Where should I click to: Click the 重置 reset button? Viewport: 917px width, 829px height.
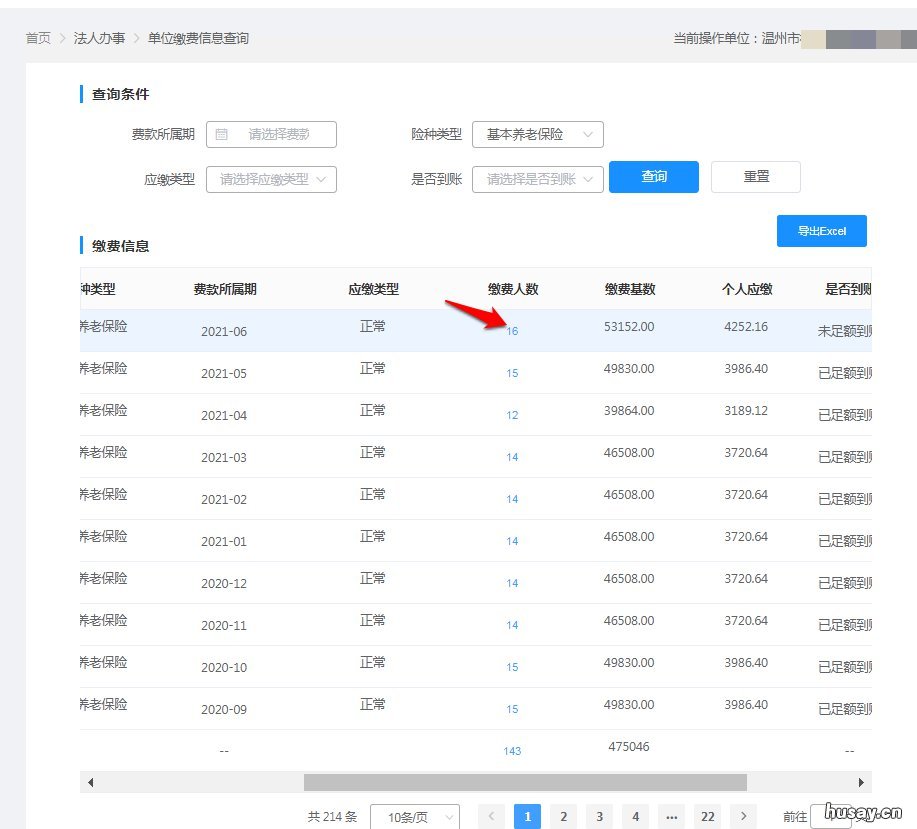755,177
